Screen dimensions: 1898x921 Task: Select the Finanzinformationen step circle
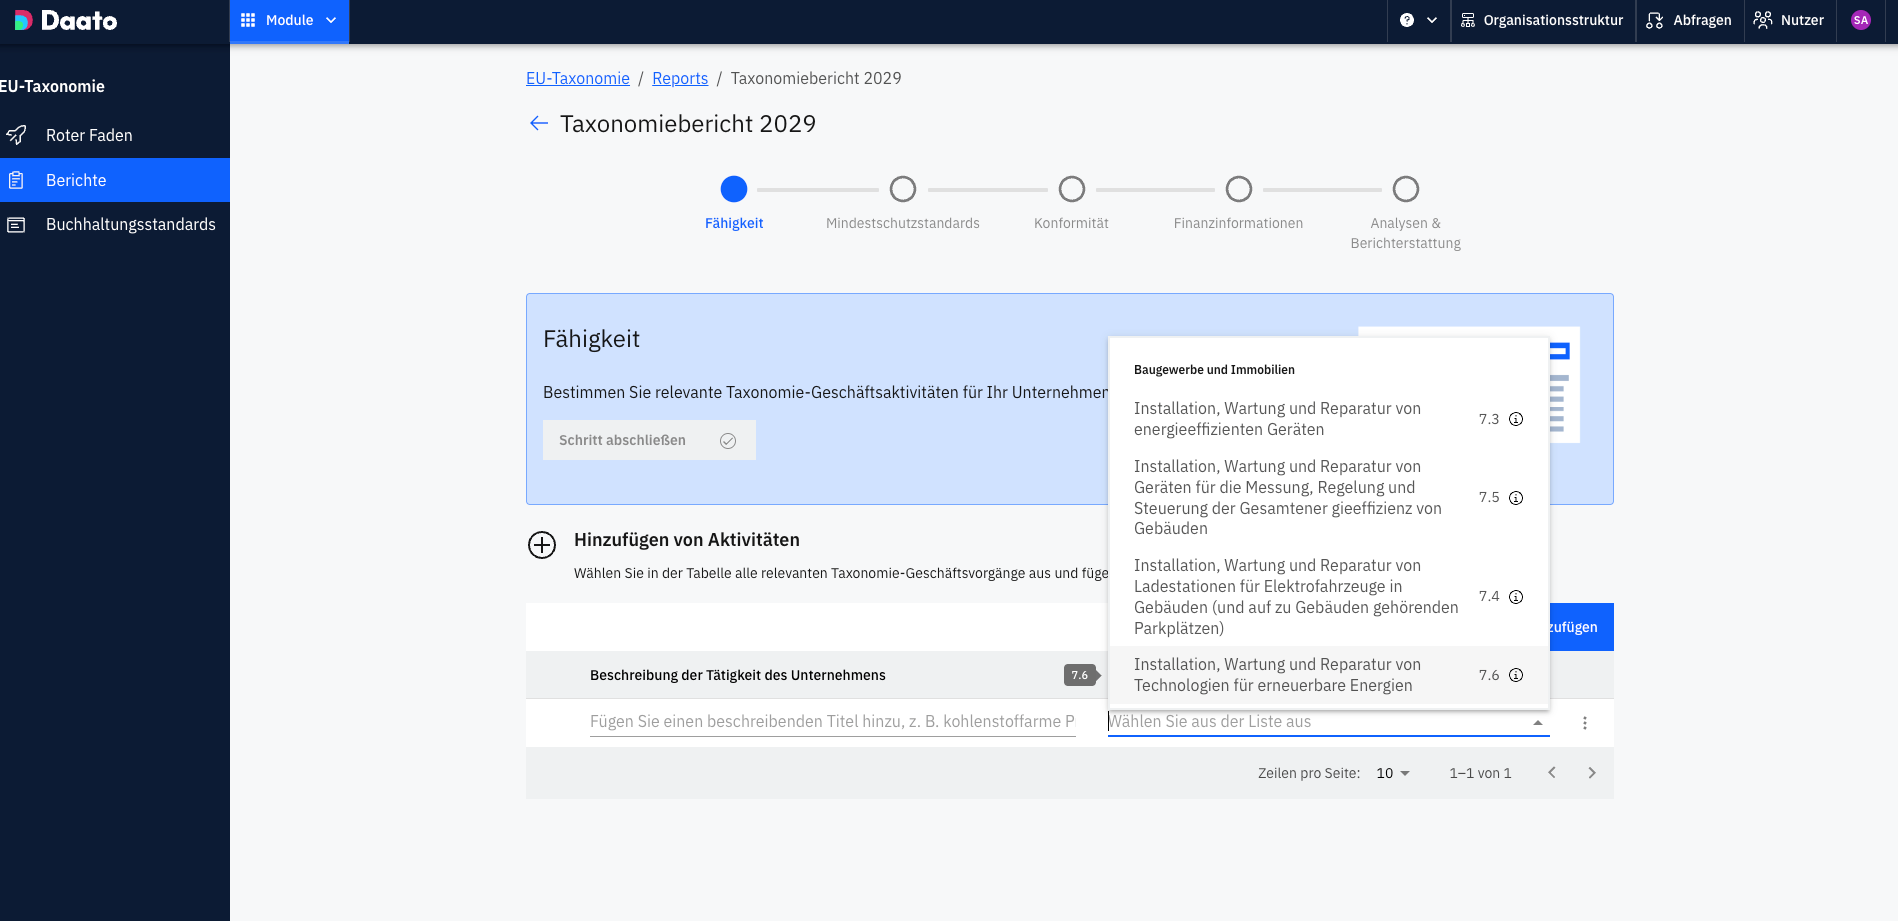point(1239,189)
